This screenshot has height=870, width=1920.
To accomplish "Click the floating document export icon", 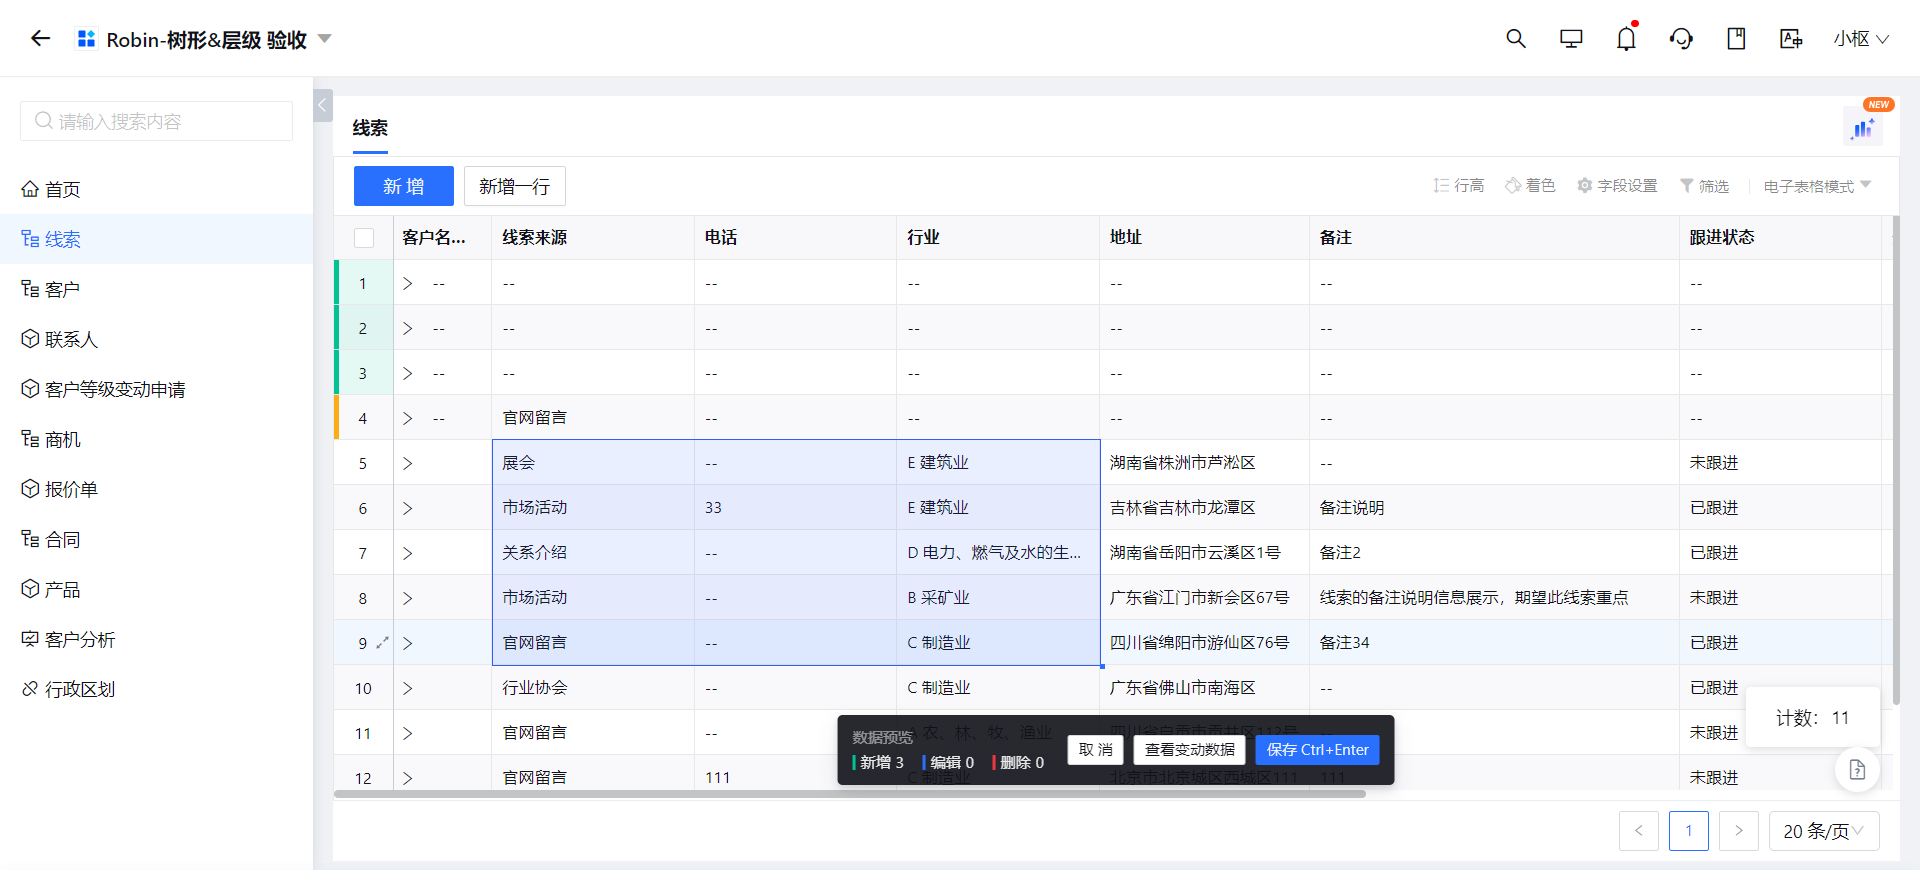I will click(1857, 769).
